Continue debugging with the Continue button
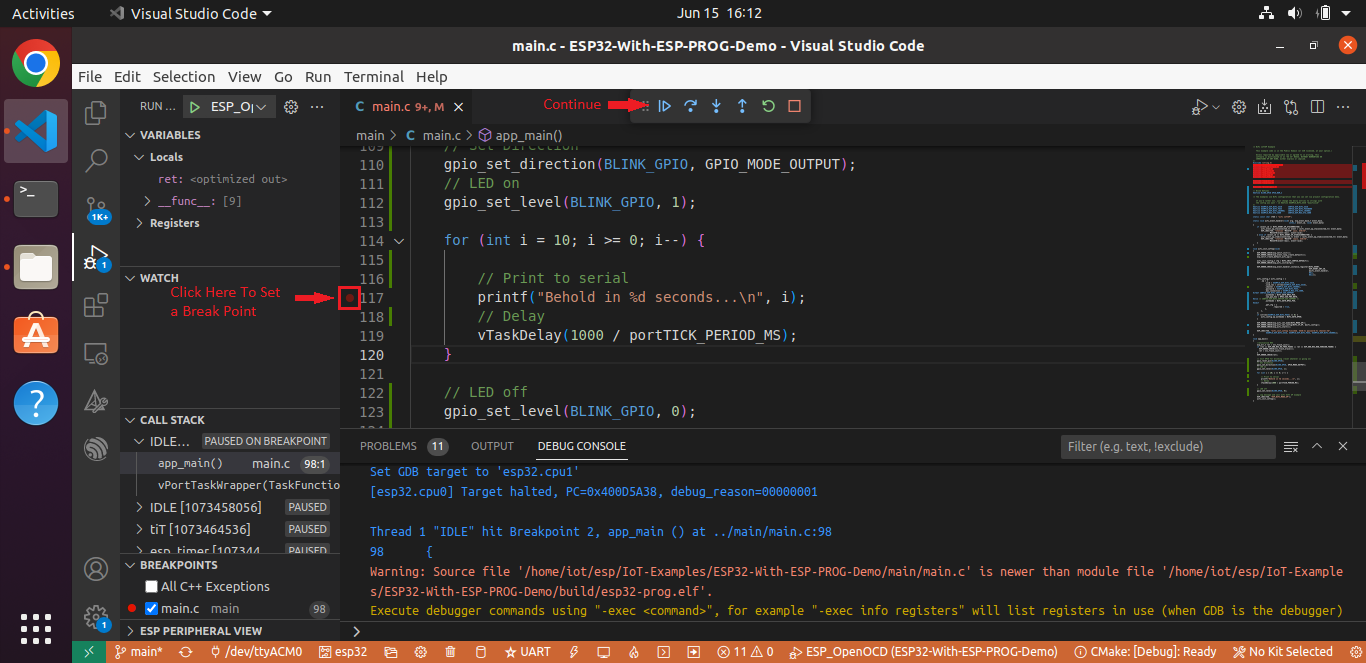Image resolution: width=1366 pixels, height=663 pixels. click(665, 106)
